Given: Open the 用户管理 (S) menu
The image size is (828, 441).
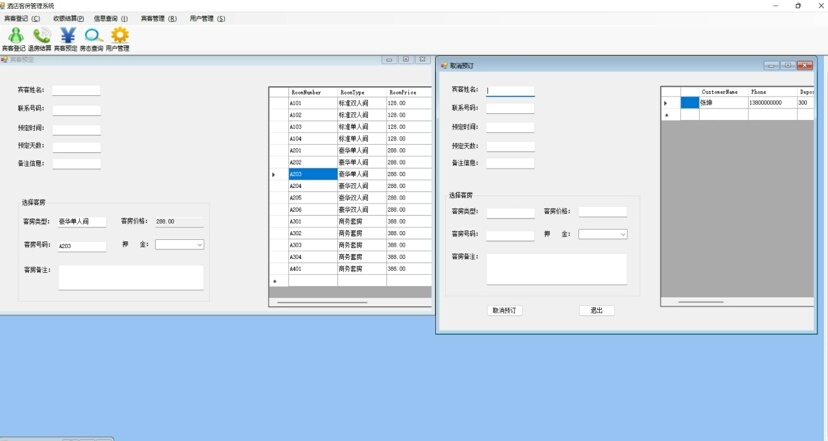Looking at the screenshot, I should [x=208, y=18].
